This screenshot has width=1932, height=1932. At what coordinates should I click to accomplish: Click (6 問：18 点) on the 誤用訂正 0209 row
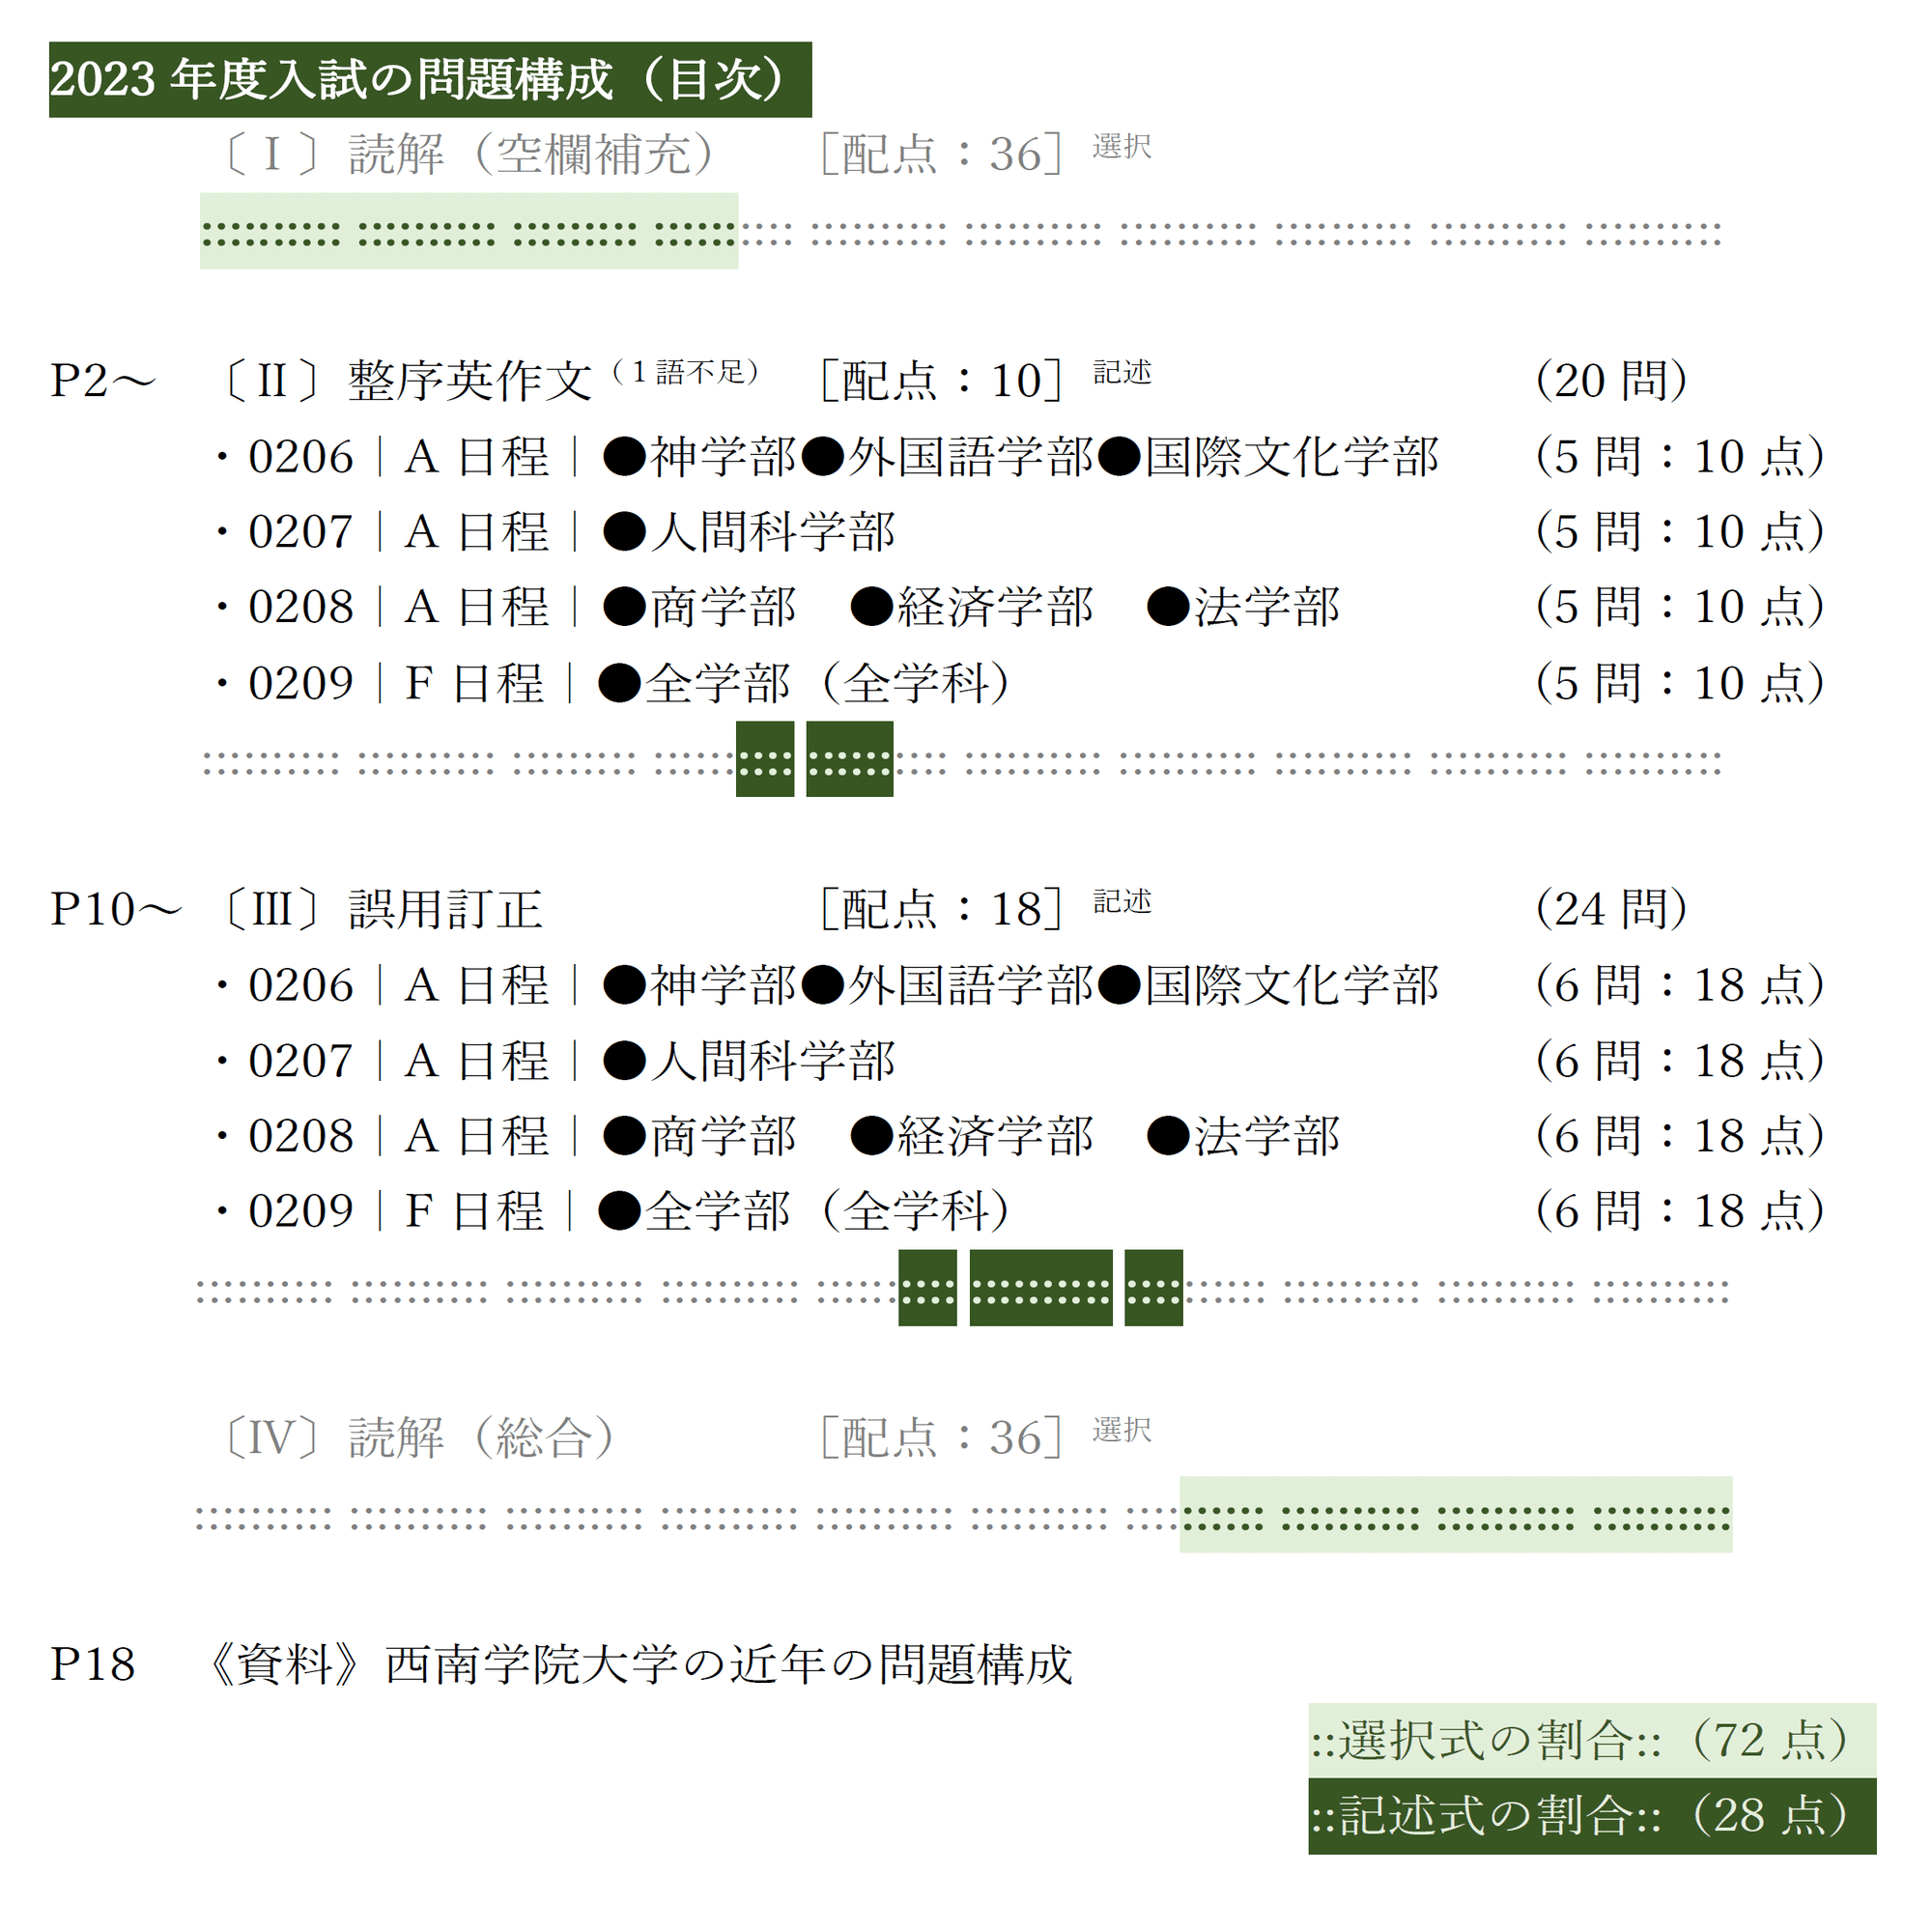1680,1211
